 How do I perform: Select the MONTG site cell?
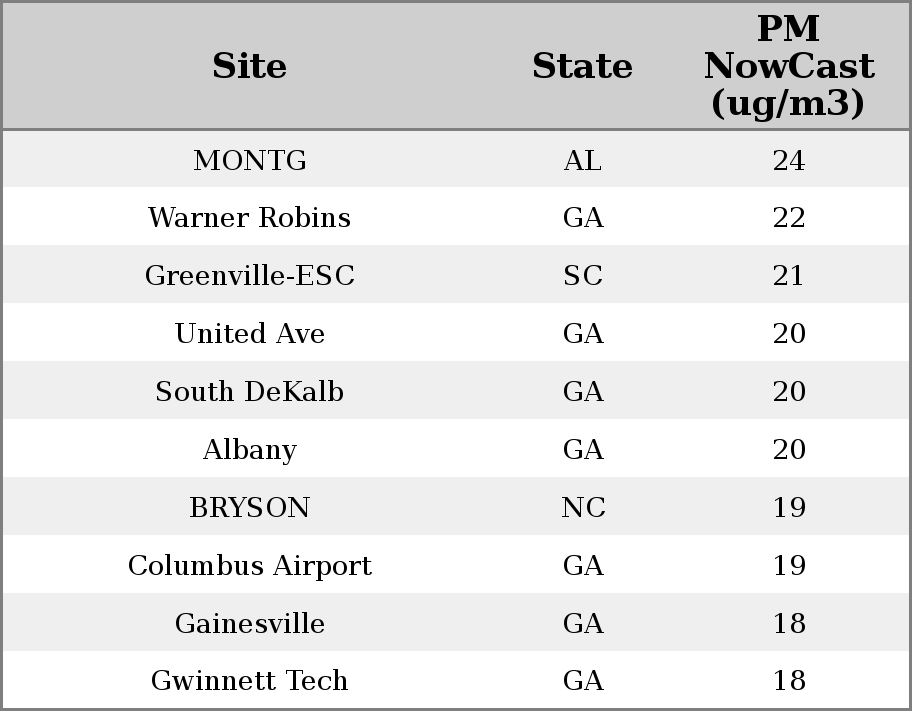[x=249, y=161]
